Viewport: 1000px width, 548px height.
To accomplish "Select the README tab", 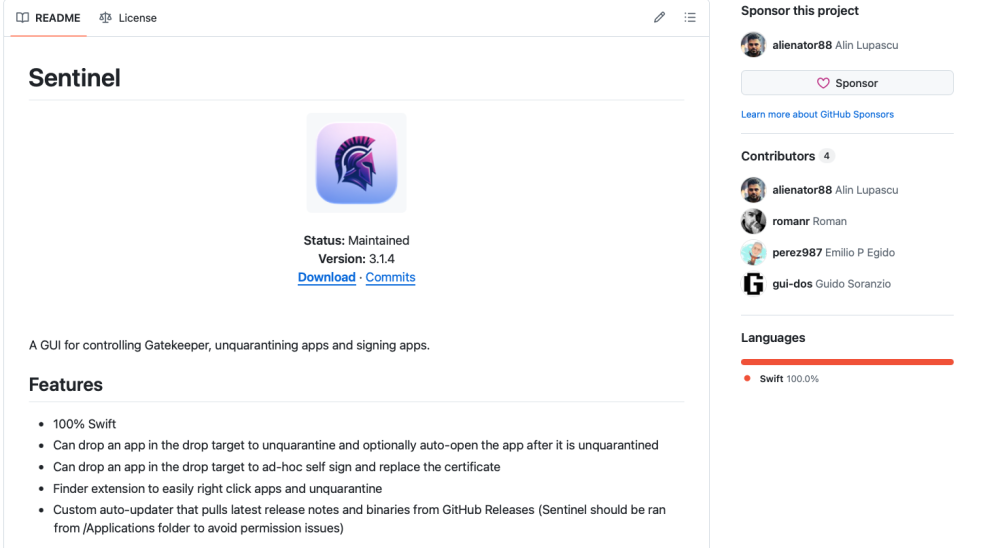I will click(48, 18).
